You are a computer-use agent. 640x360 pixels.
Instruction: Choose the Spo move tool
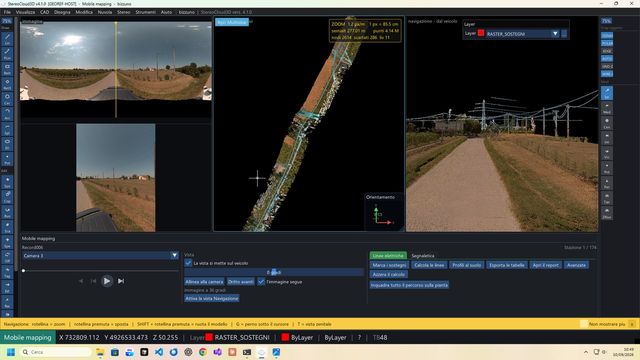[x=7, y=182]
